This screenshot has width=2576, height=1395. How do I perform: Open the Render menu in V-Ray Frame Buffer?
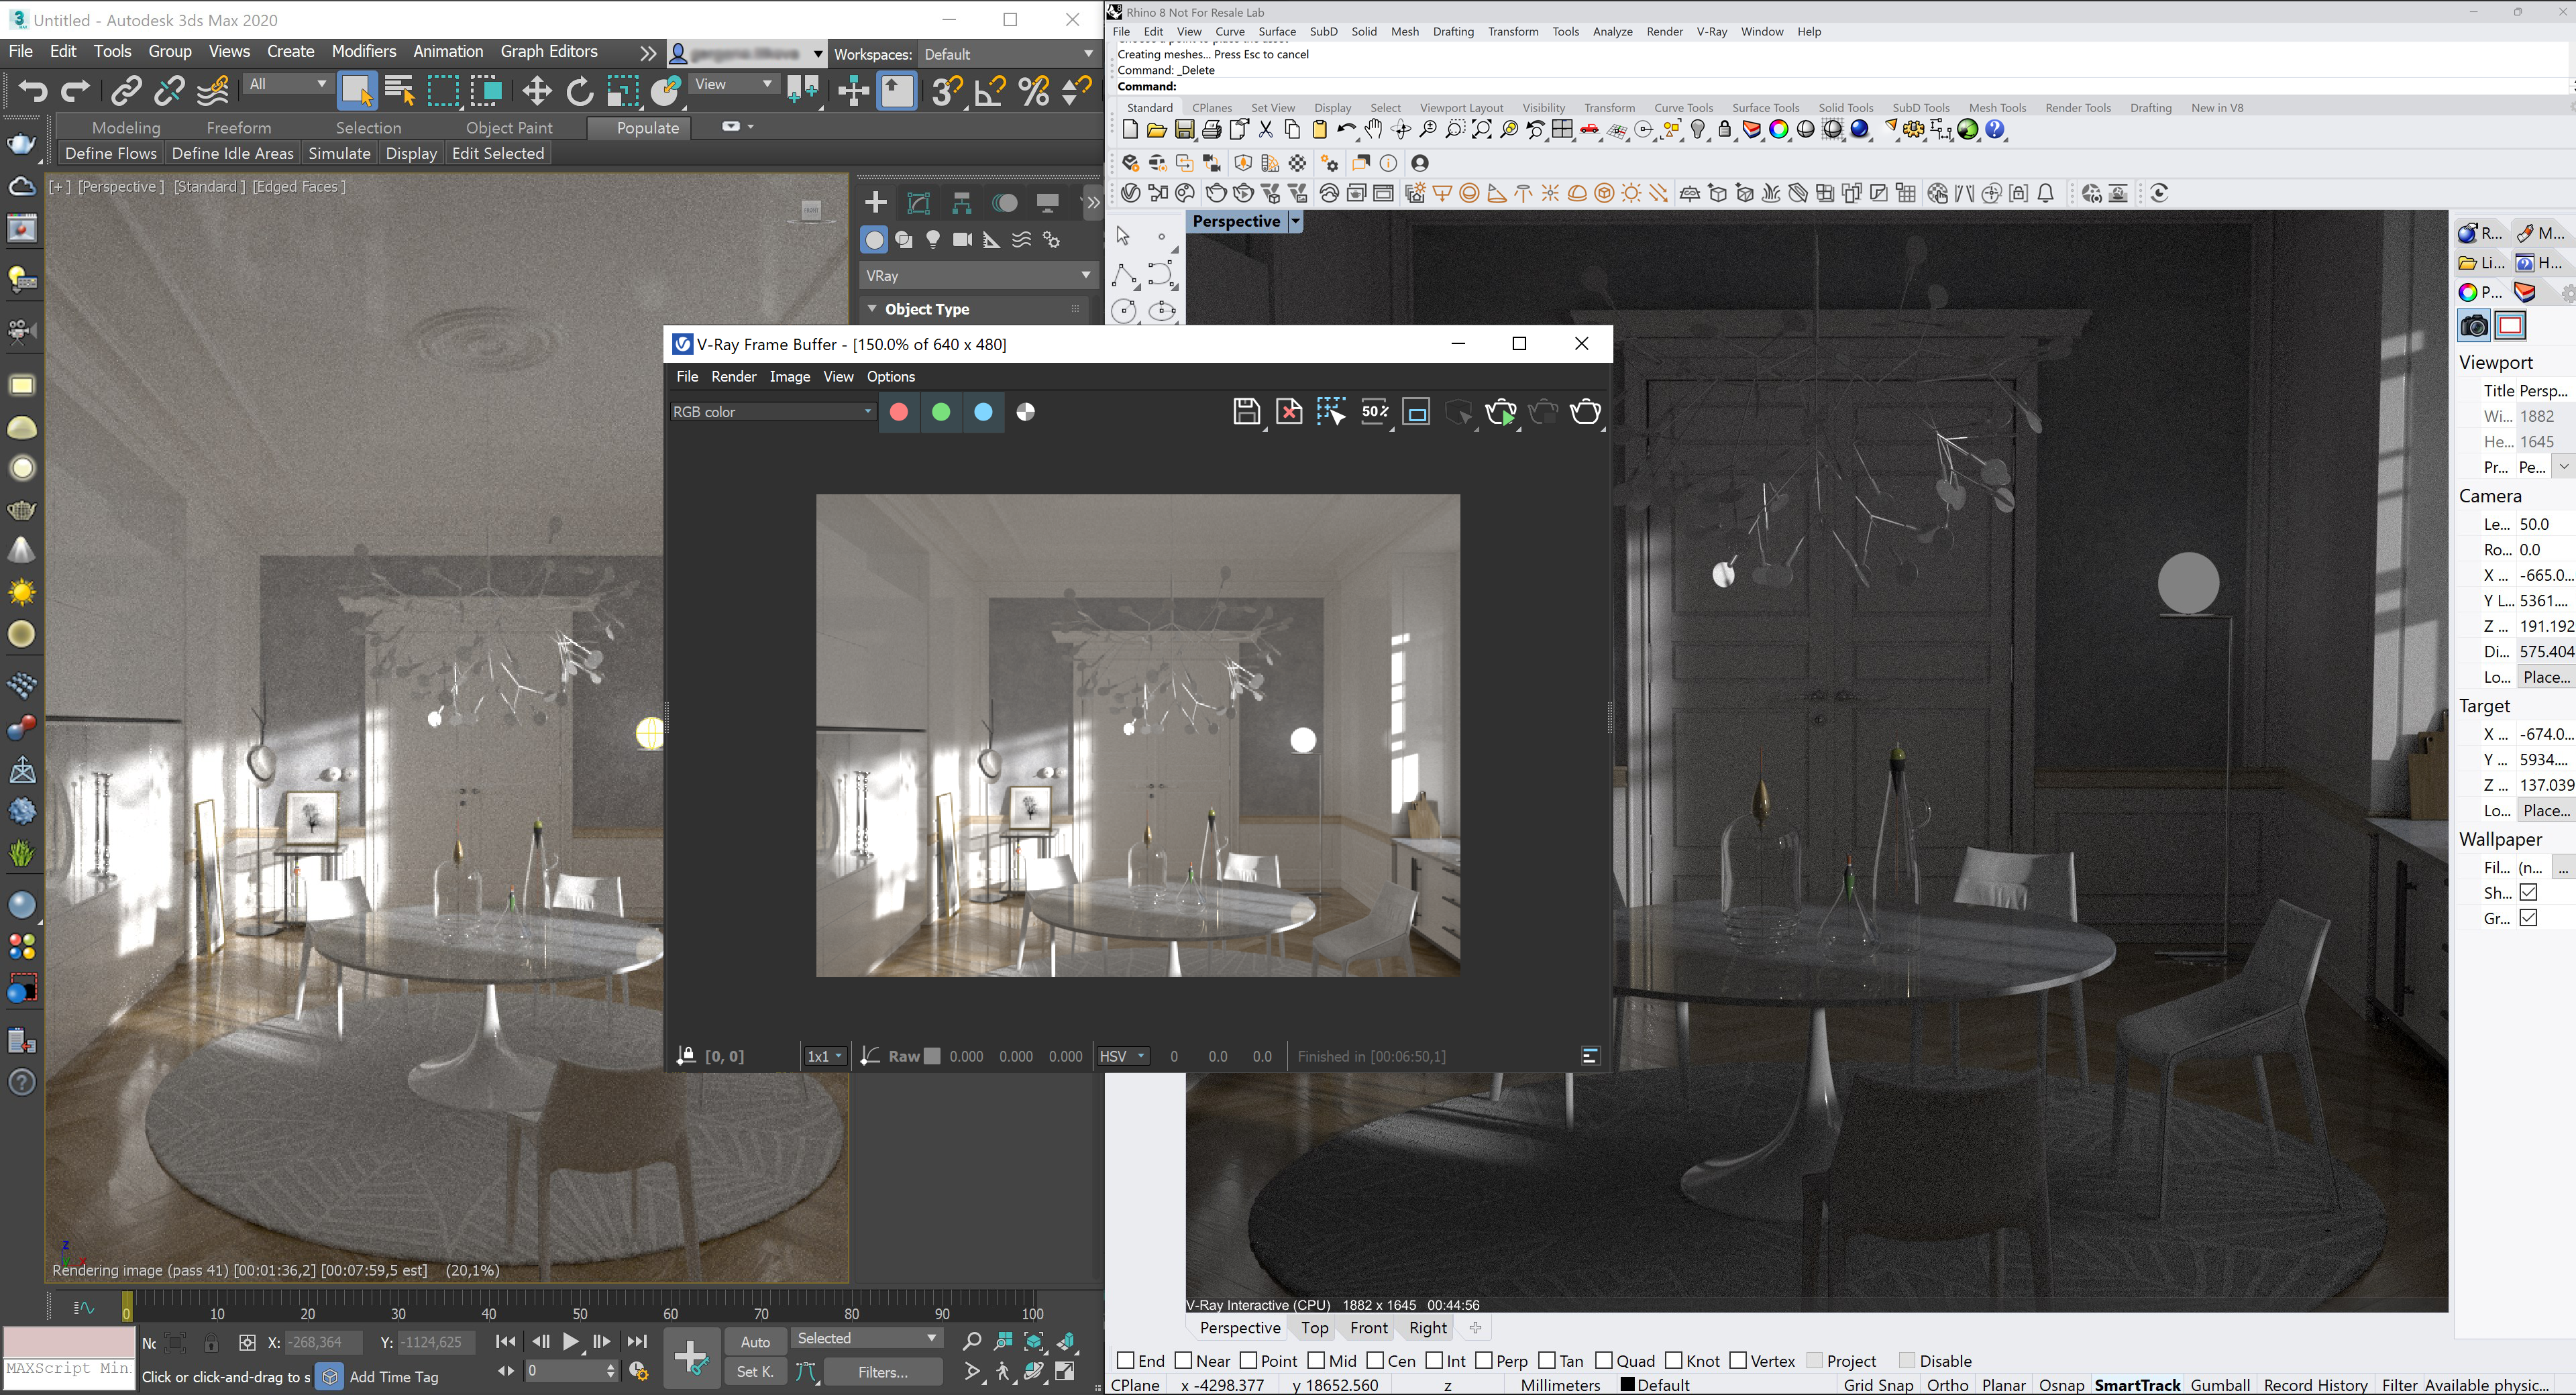(x=733, y=376)
